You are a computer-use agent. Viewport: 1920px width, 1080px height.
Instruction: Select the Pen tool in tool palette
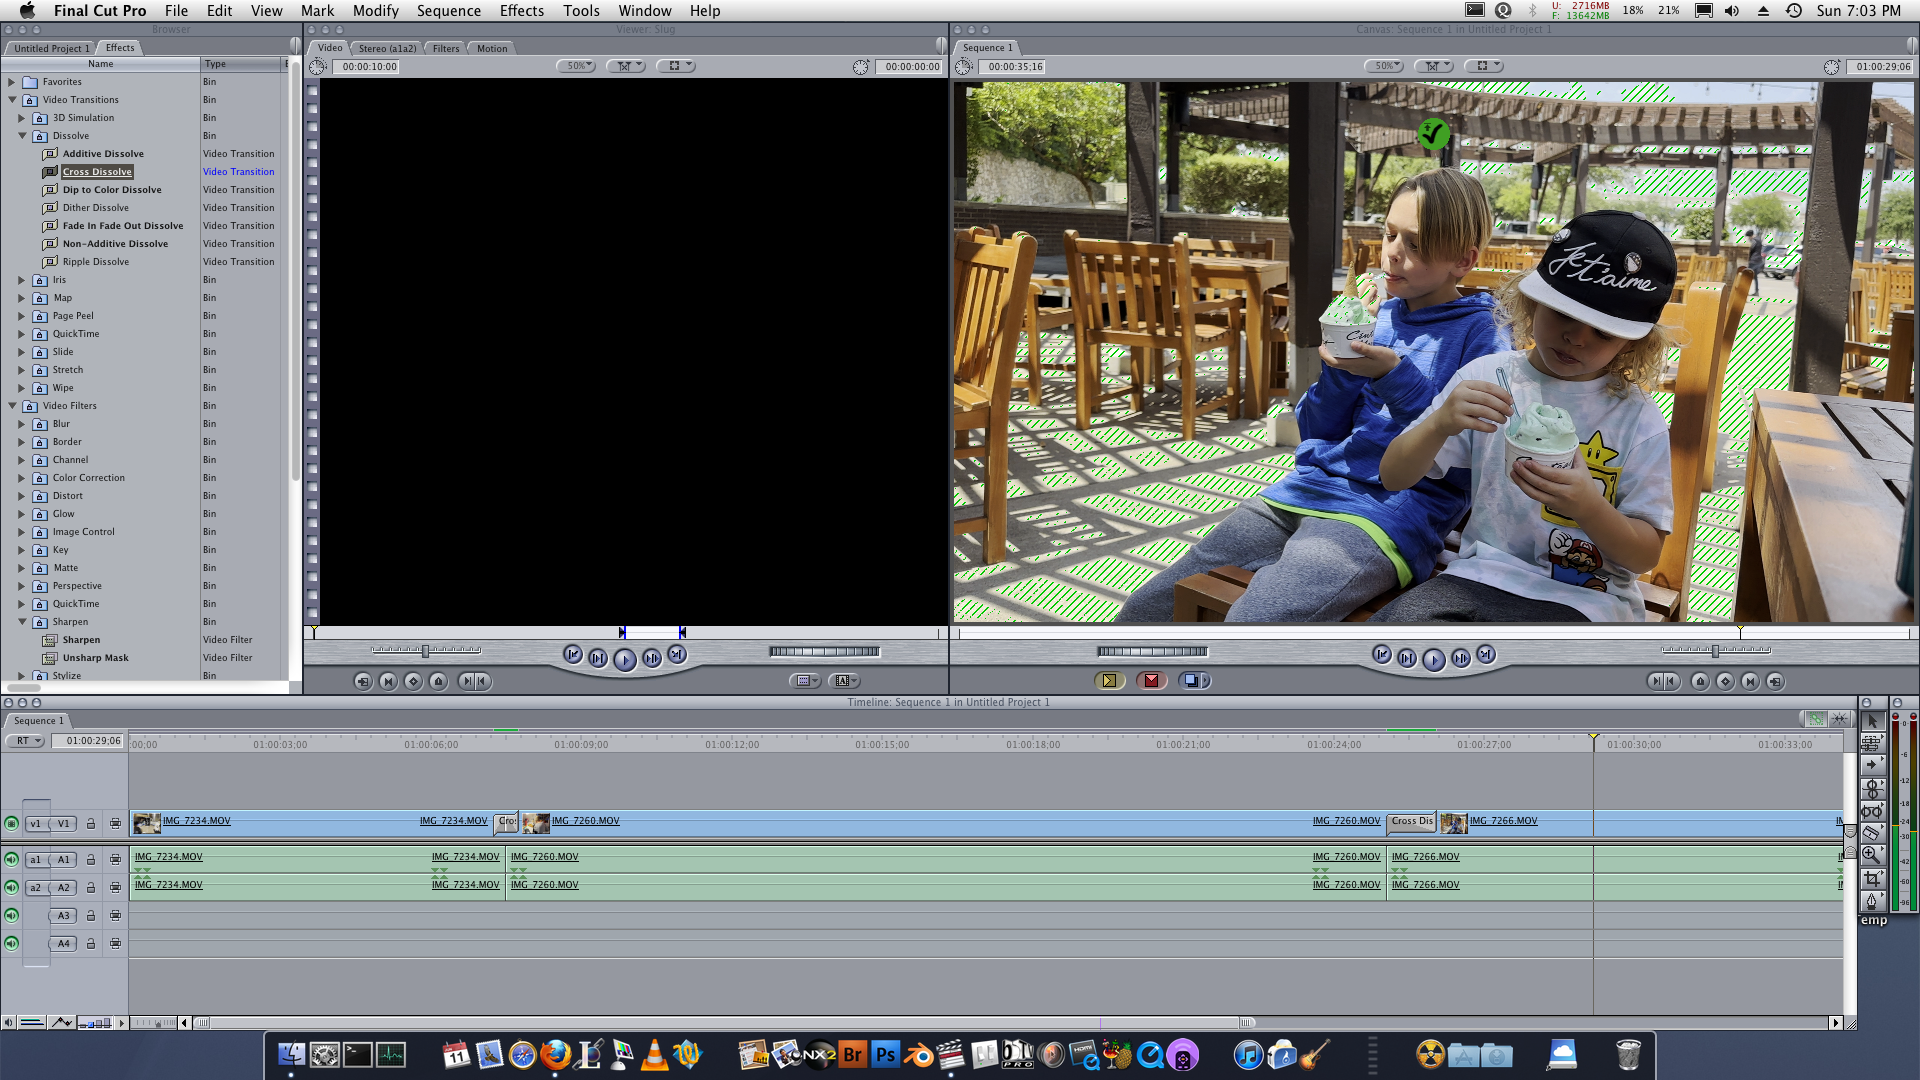1872,902
